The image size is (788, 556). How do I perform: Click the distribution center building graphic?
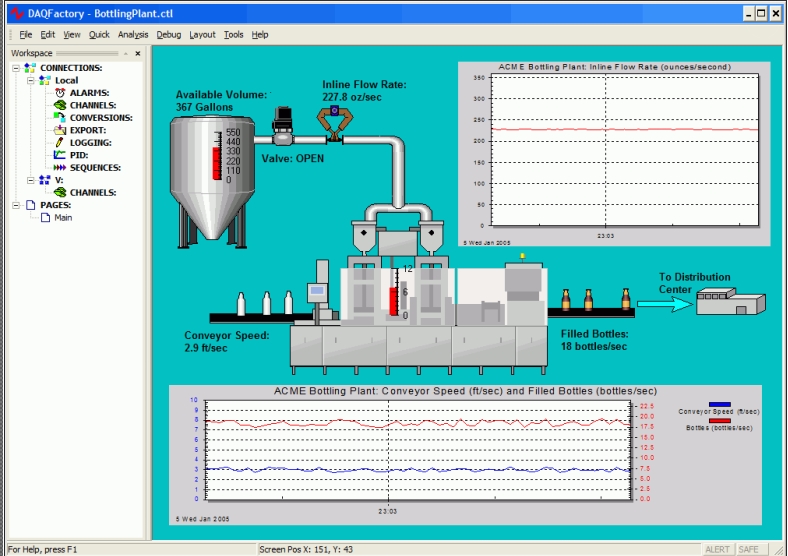pos(731,301)
